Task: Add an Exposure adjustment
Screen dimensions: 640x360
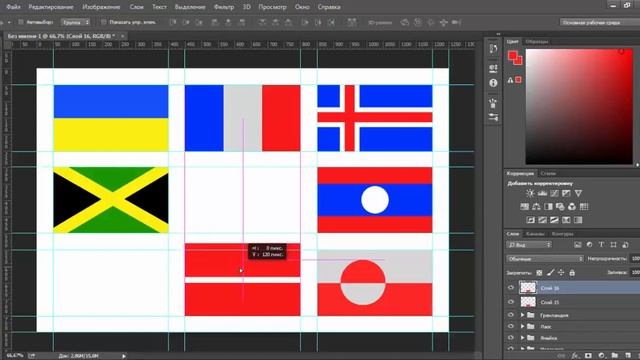Action: click(x=566, y=193)
